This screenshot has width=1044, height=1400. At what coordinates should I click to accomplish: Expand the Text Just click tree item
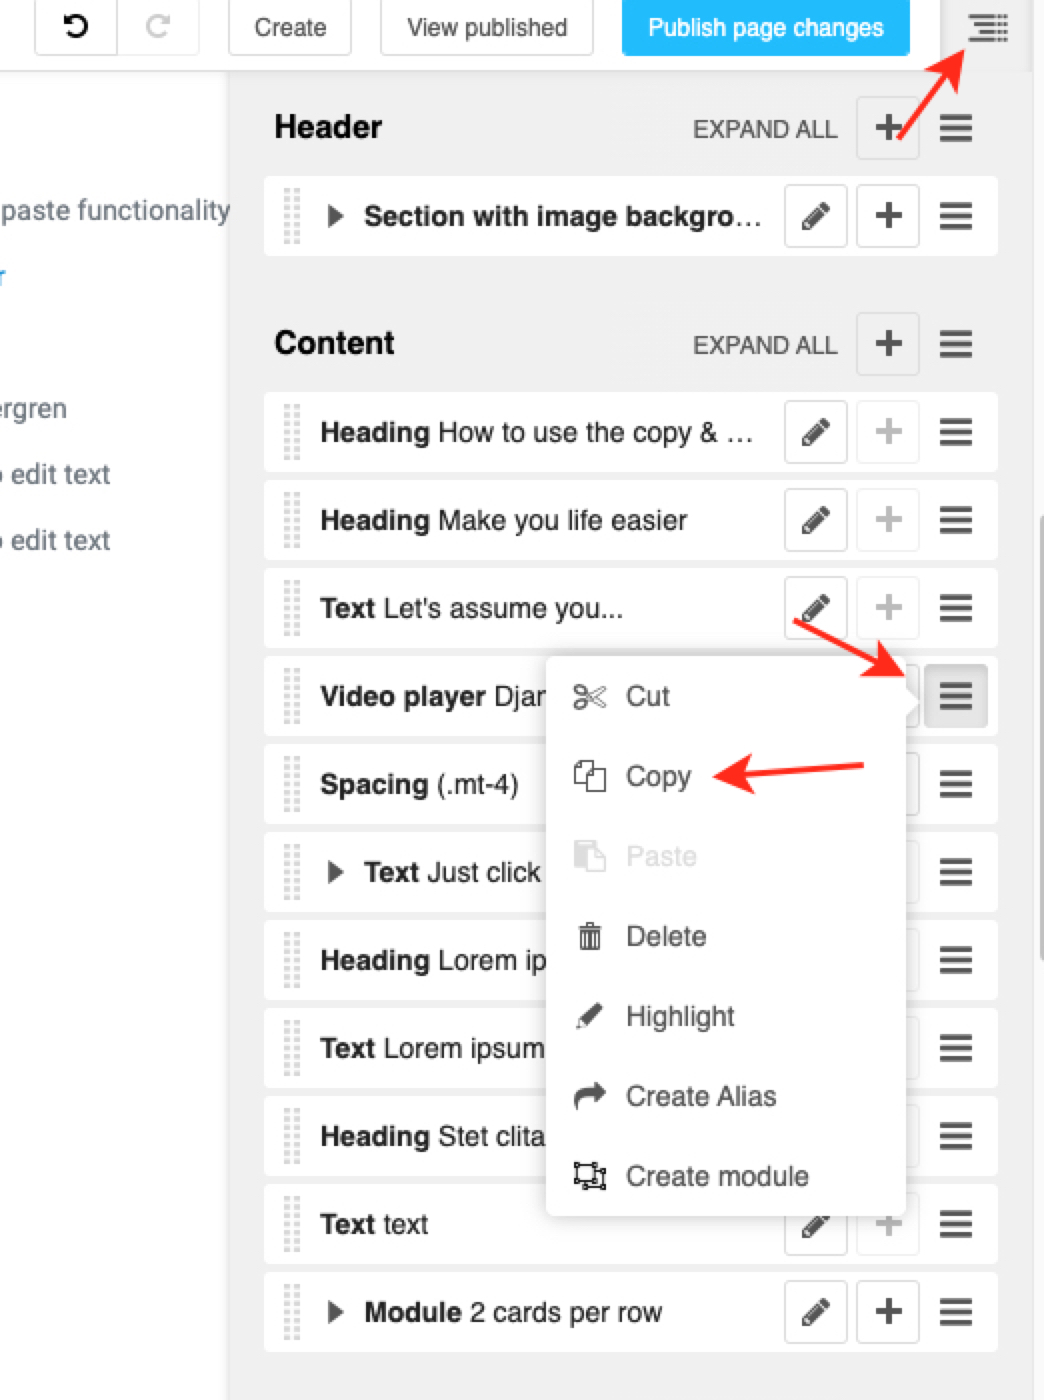[x=336, y=872]
